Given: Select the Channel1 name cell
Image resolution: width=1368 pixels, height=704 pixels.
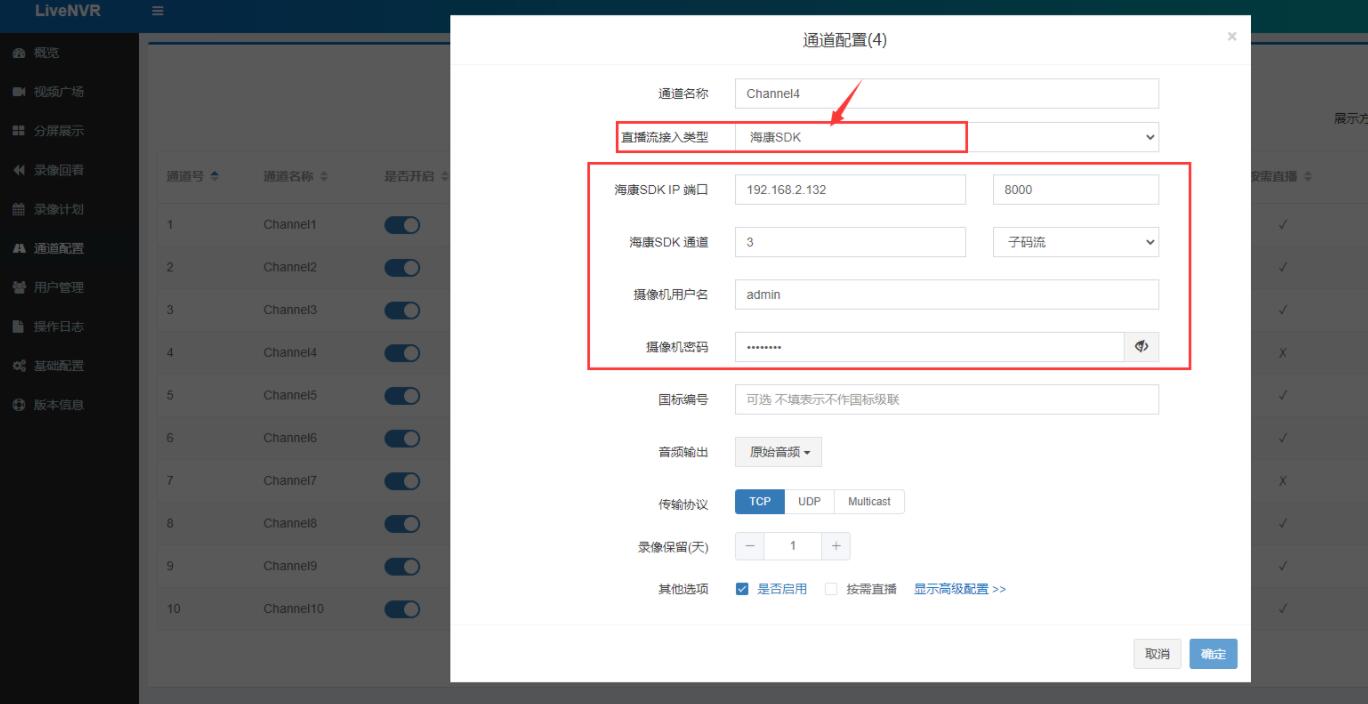Looking at the screenshot, I should [x=290, y=225].
